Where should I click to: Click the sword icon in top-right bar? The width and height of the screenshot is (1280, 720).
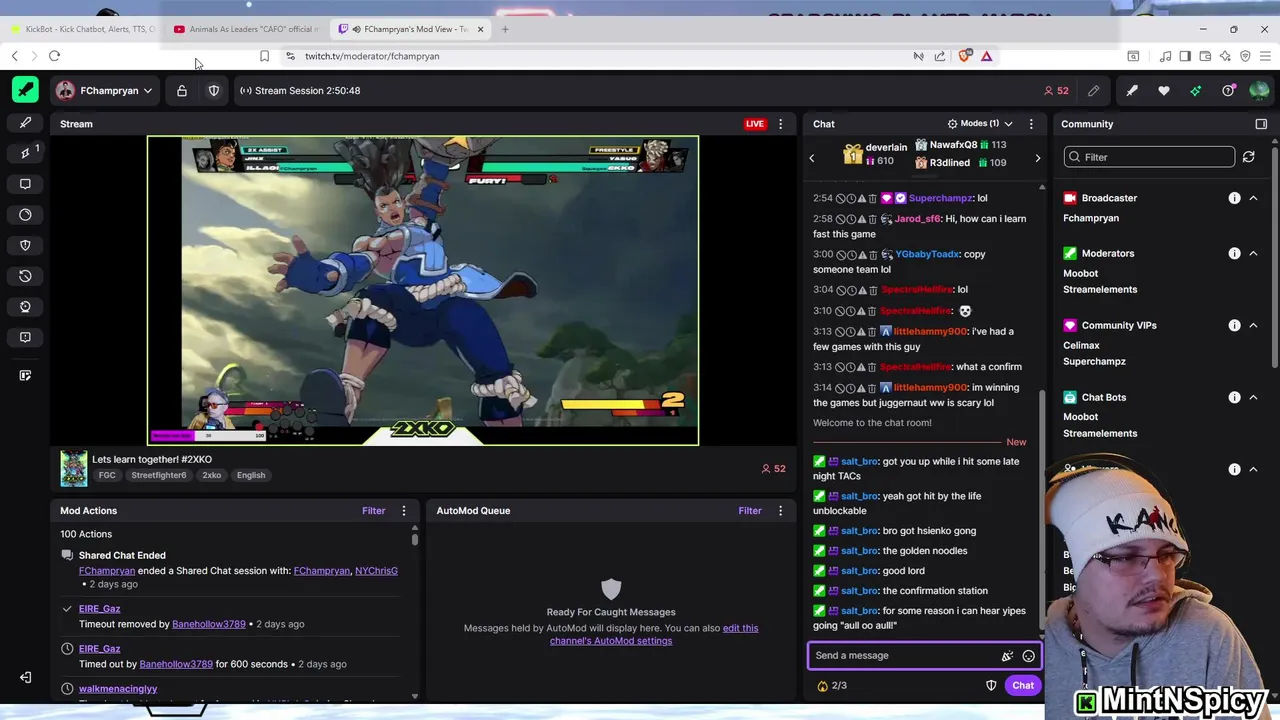[1132, 90]
